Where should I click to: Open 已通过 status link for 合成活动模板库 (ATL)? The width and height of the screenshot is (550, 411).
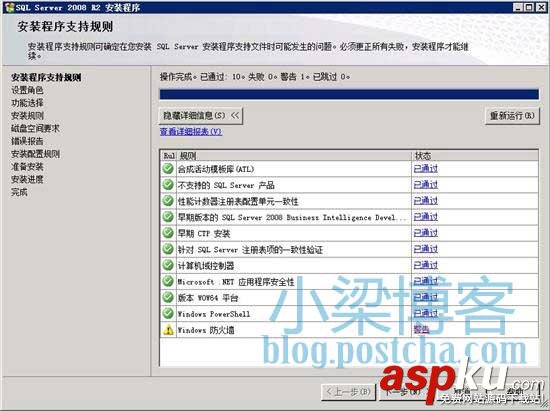tap(425, 169)
